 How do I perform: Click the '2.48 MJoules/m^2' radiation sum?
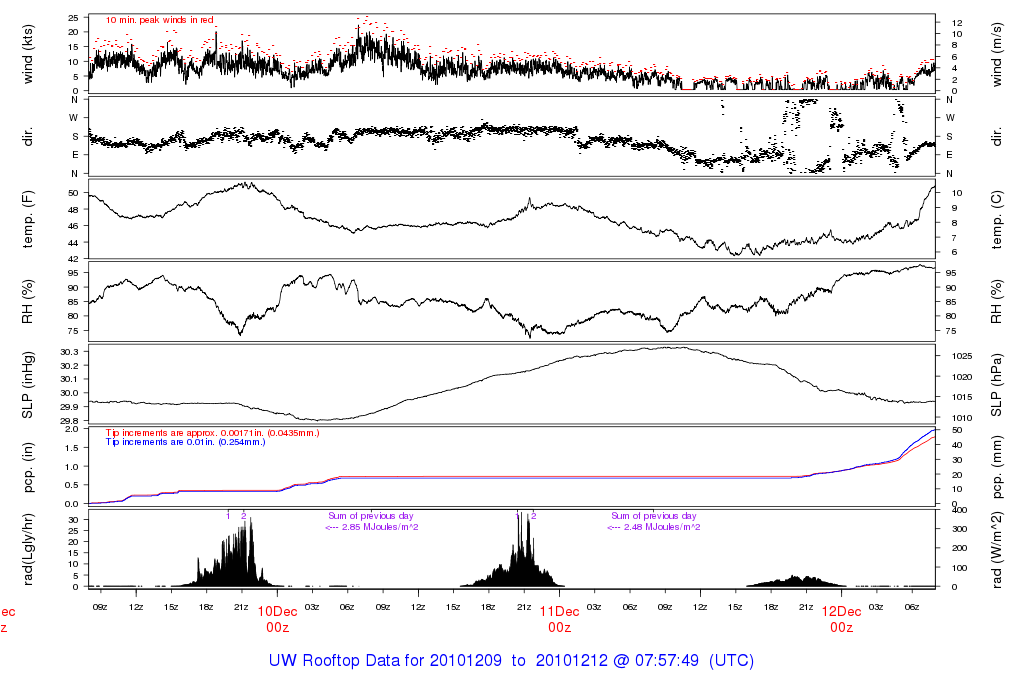[x=662, y=527]
